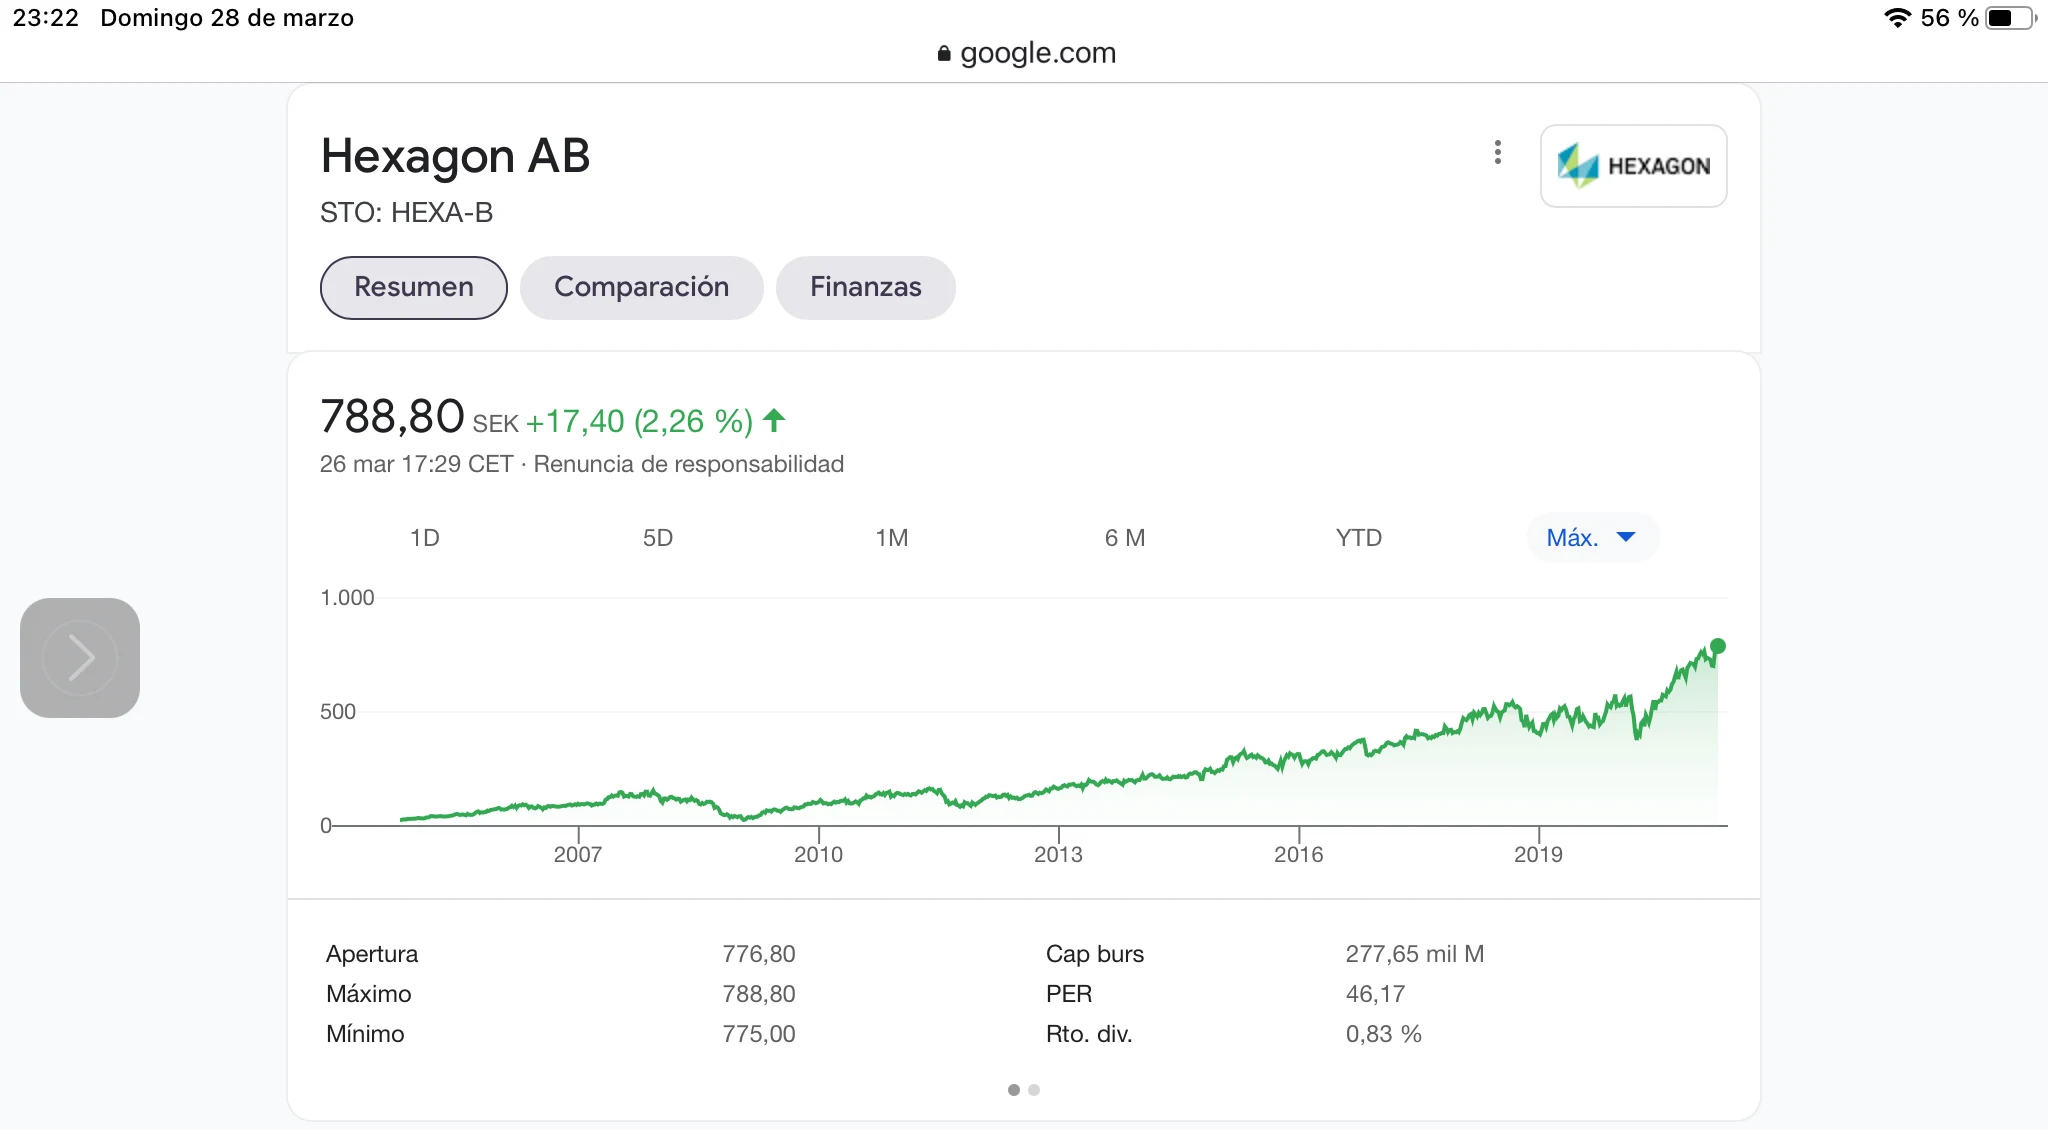Viewport: 2048px width, 1130px height.
Task: Switch chart to 1M range
Action: 891,538
